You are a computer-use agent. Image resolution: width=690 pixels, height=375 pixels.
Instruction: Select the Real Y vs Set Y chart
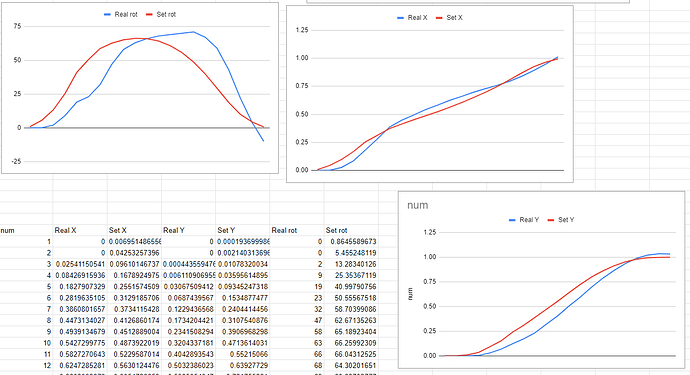tap(542, 280)
